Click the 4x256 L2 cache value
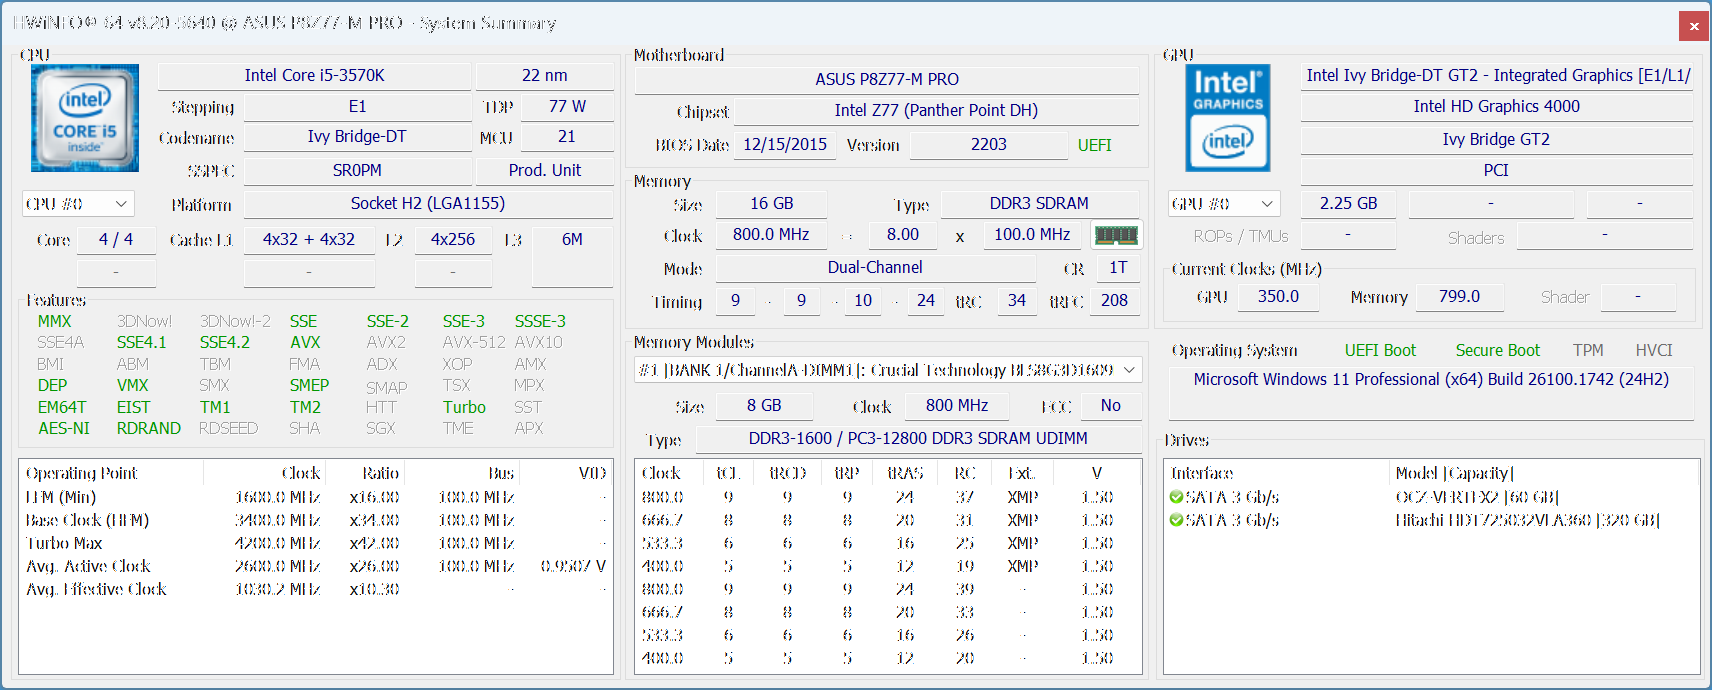 pos(453,240)
